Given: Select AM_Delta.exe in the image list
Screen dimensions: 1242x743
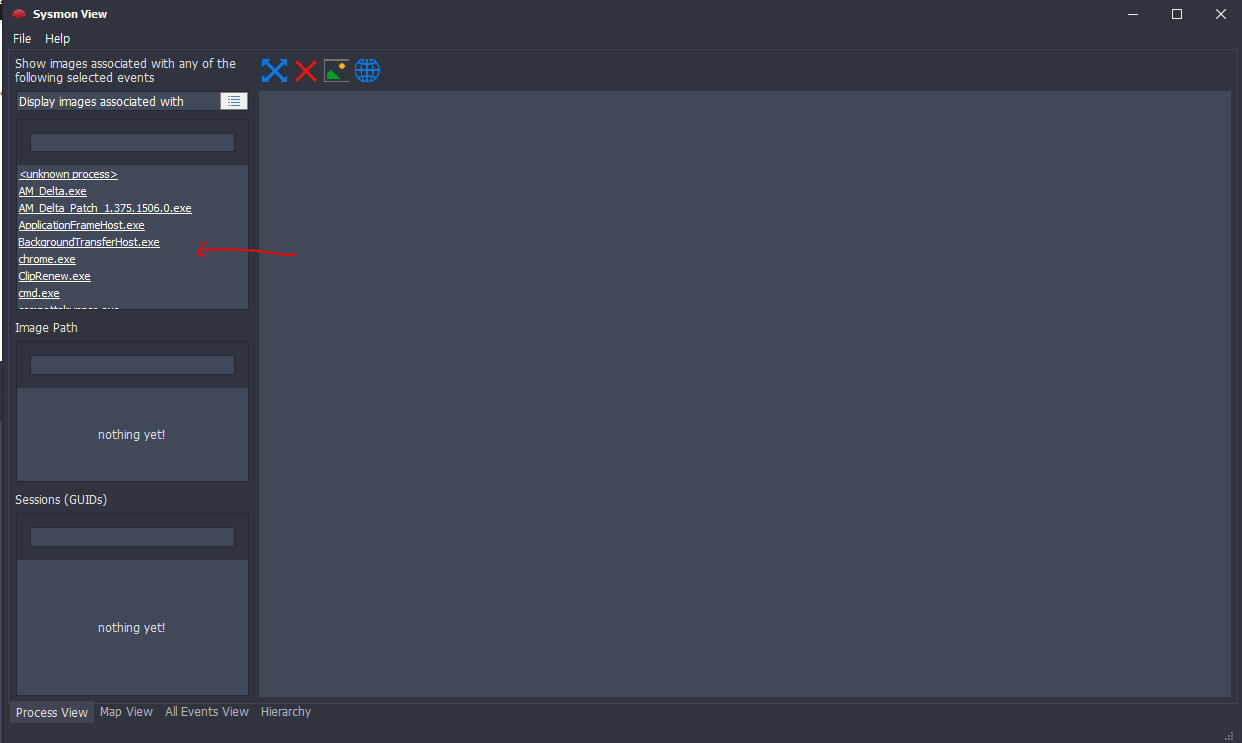Looking at the screenshot, I should pos(53,191).
